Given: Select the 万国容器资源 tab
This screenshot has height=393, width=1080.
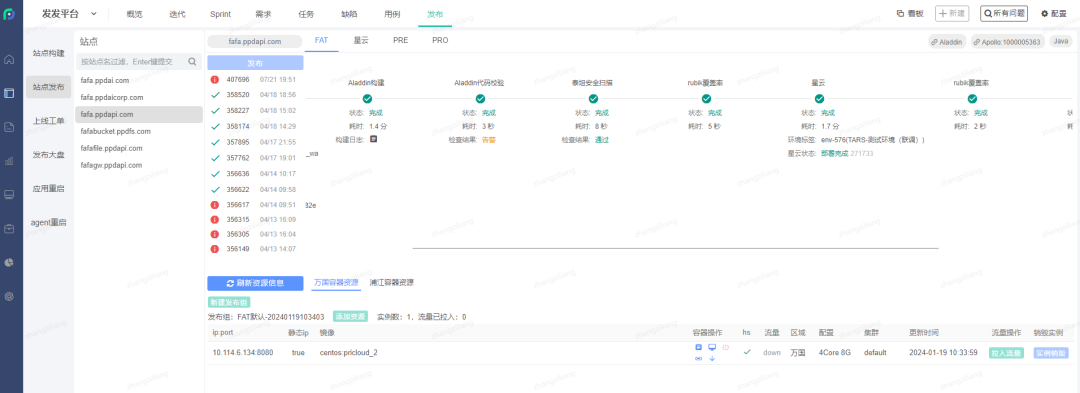Looking at the screenshot, I should point(336,282).
